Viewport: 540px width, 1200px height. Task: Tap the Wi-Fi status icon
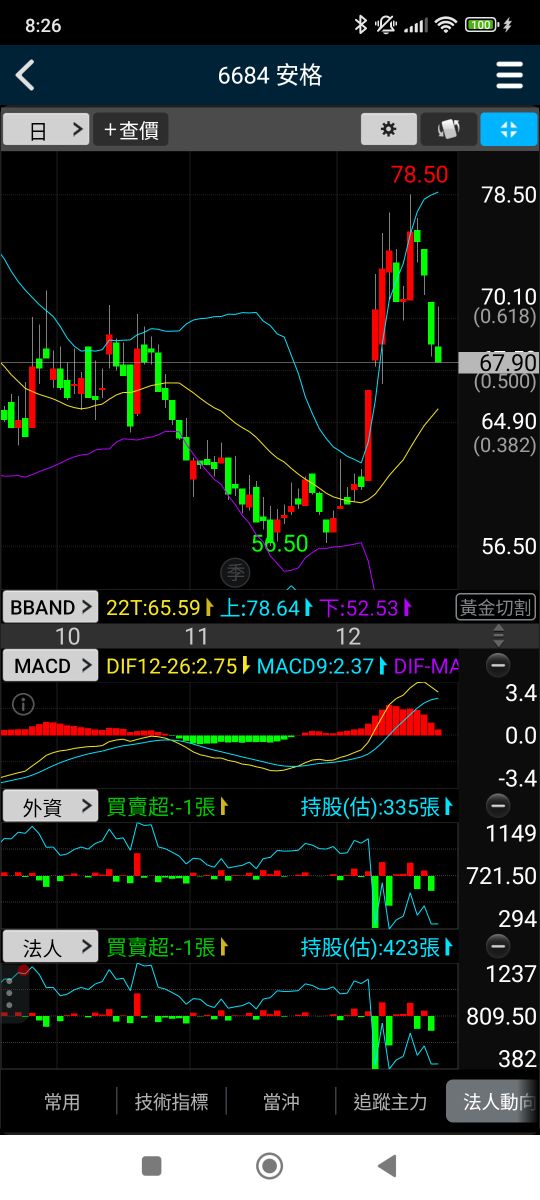(x=445, y=25)
